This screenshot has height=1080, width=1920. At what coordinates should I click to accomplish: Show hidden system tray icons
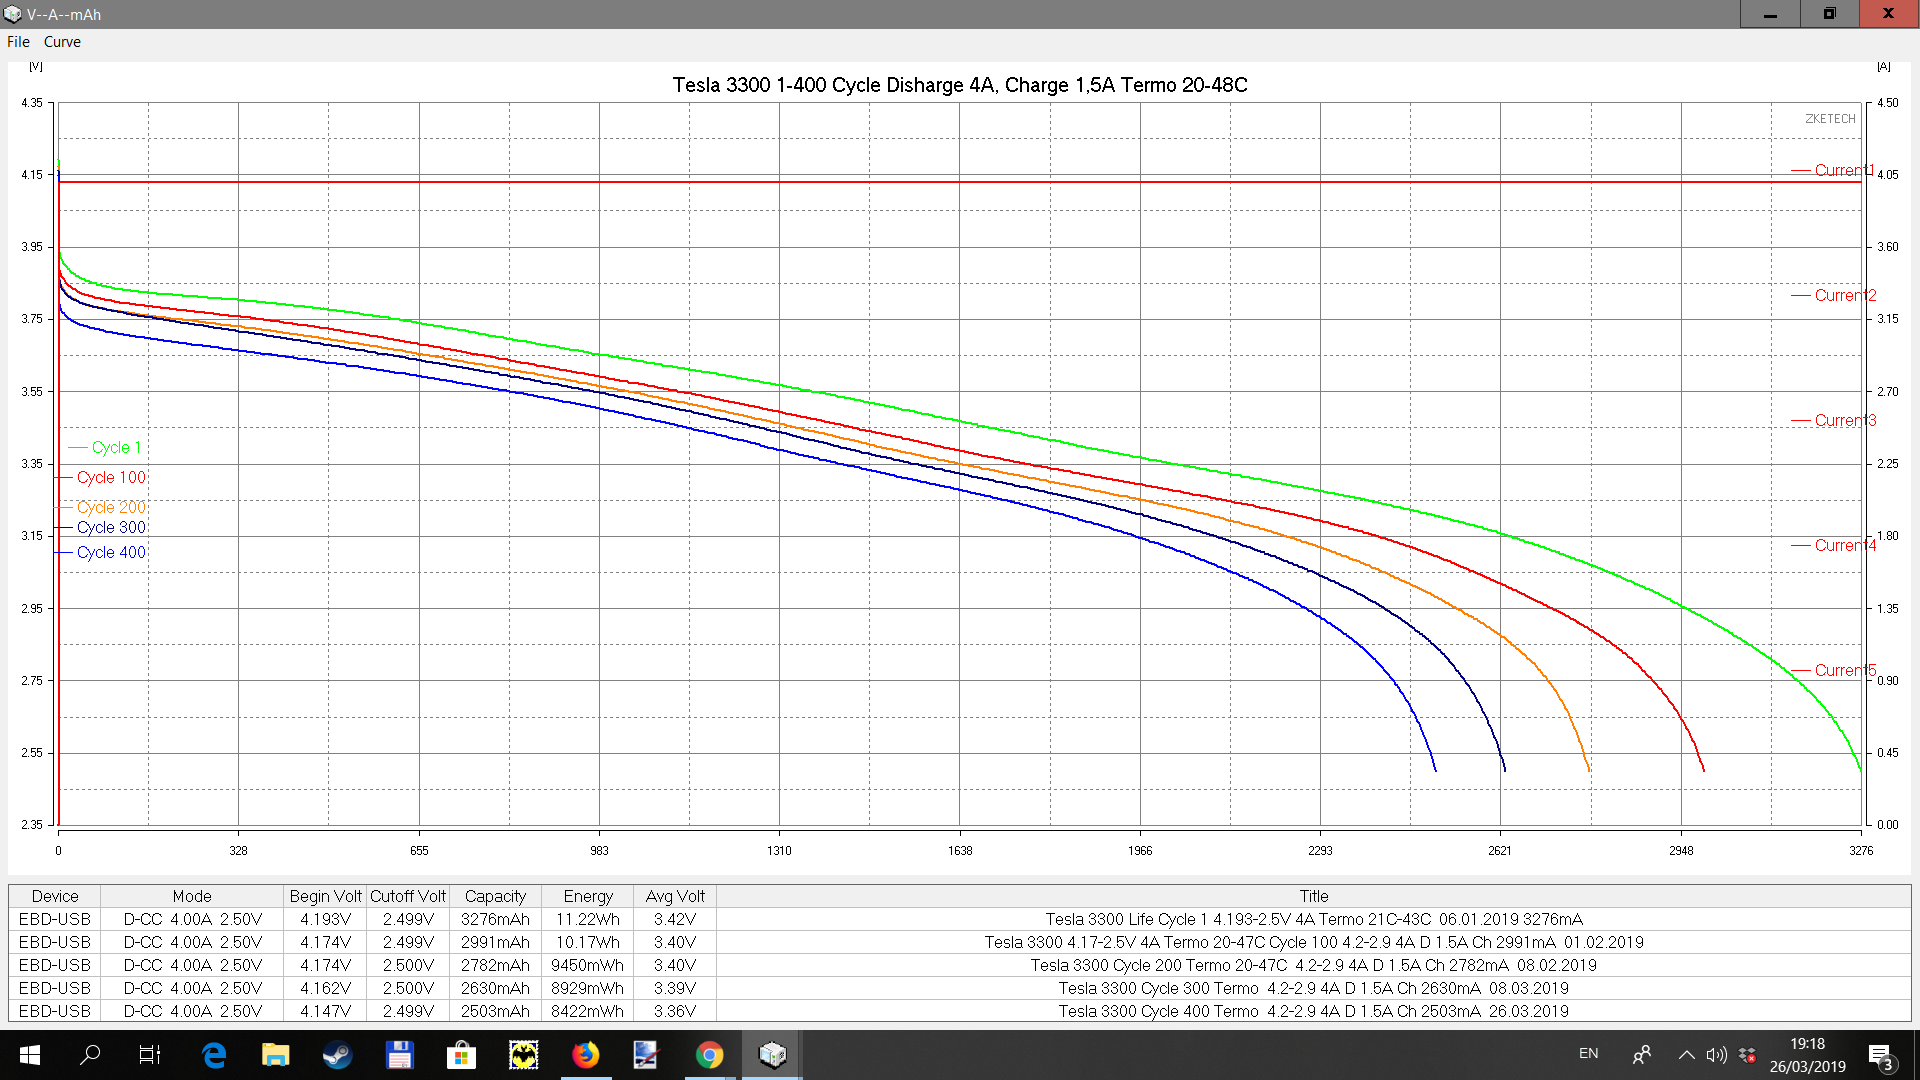(x=1686, y=1055)
